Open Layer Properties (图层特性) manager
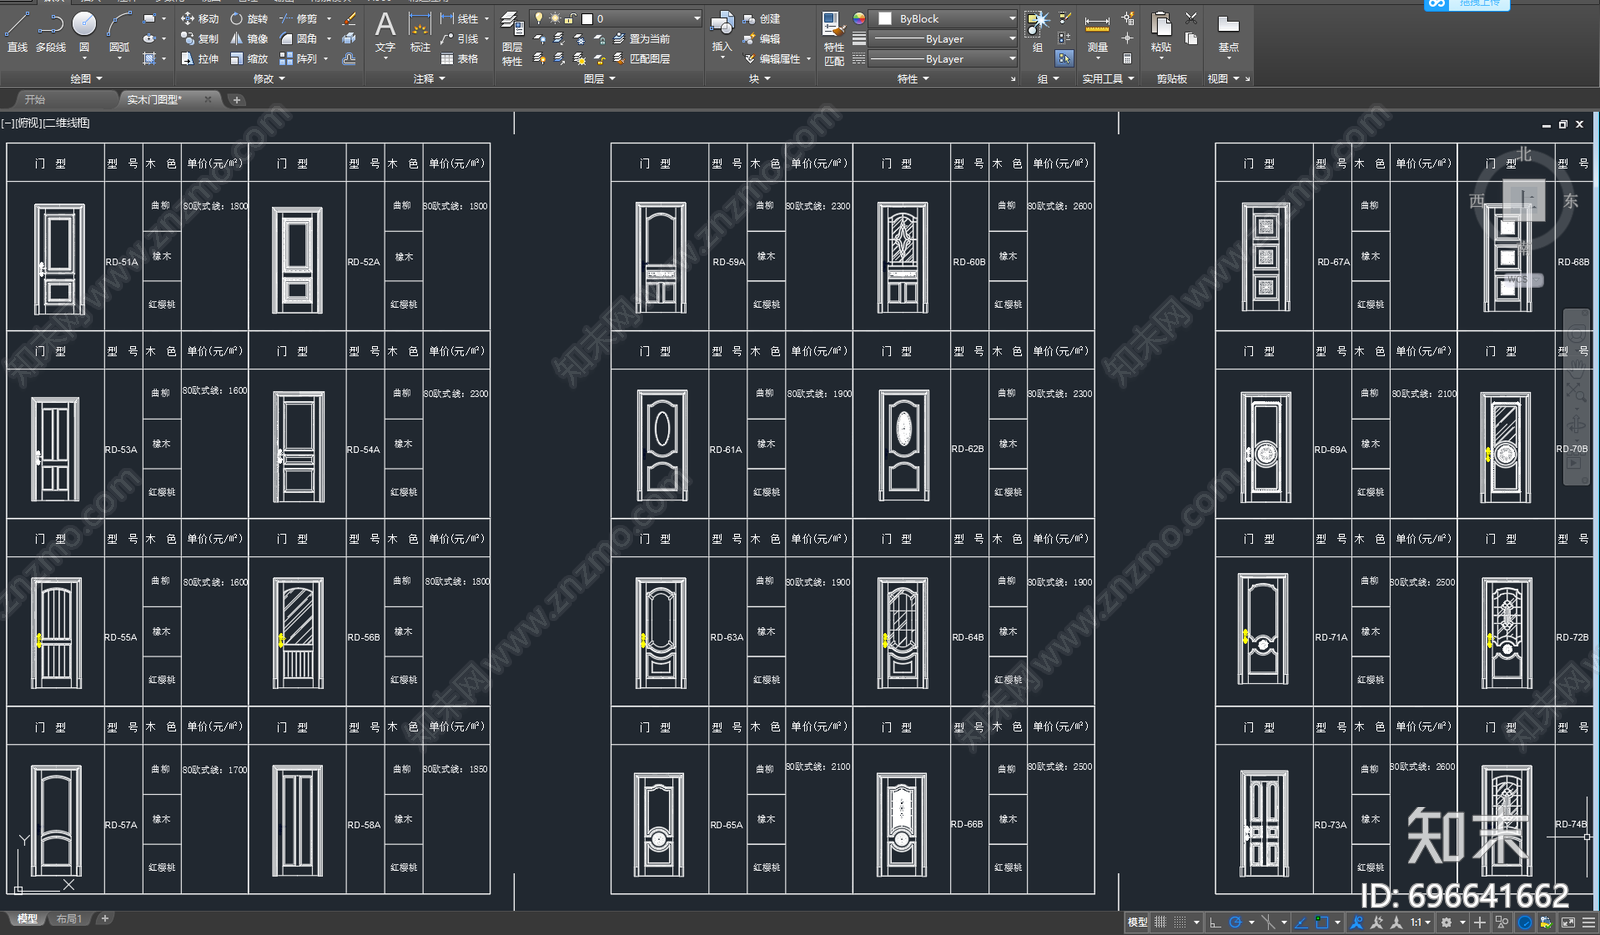The height and width of the screenshot is (935, 1600). [x=512, y=38]
